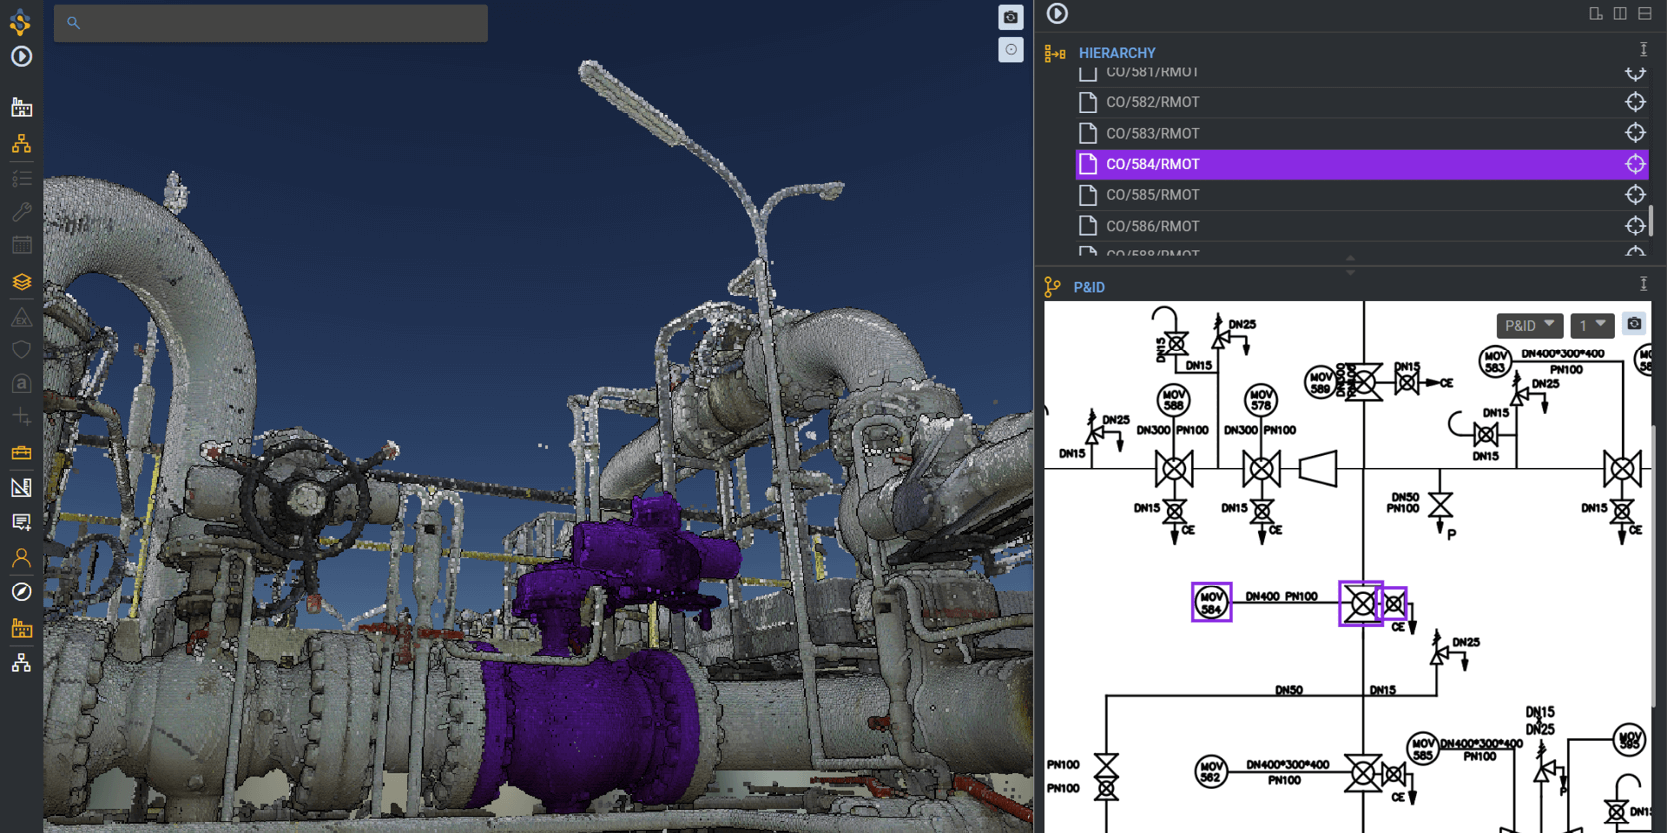The width and height of the screenshot is (1667, 833).
Task: Open the add comment icon in sidebar
Action: [21, 523]
